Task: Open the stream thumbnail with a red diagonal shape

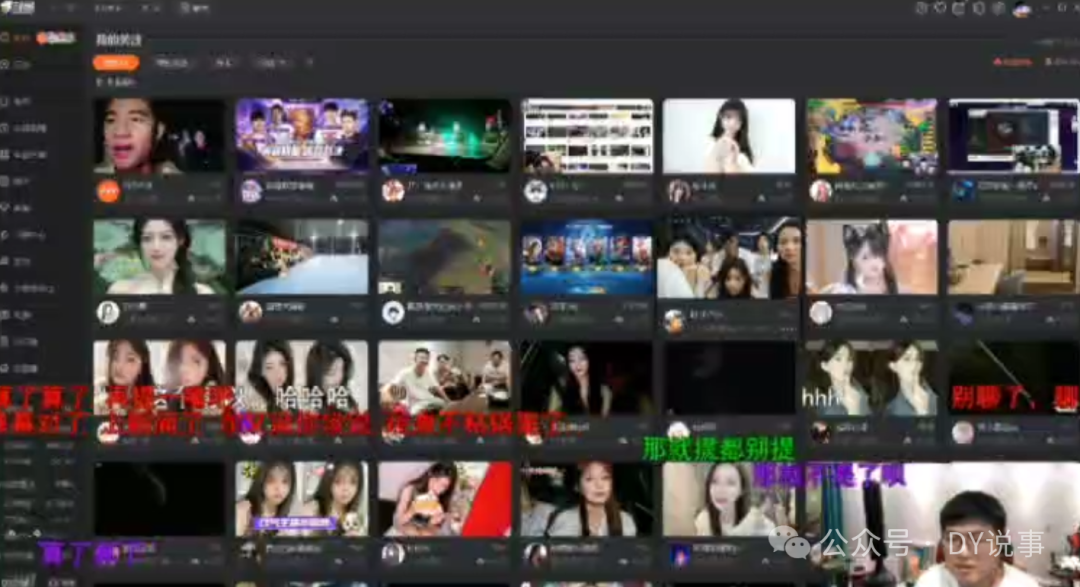Action: [444, 499]
